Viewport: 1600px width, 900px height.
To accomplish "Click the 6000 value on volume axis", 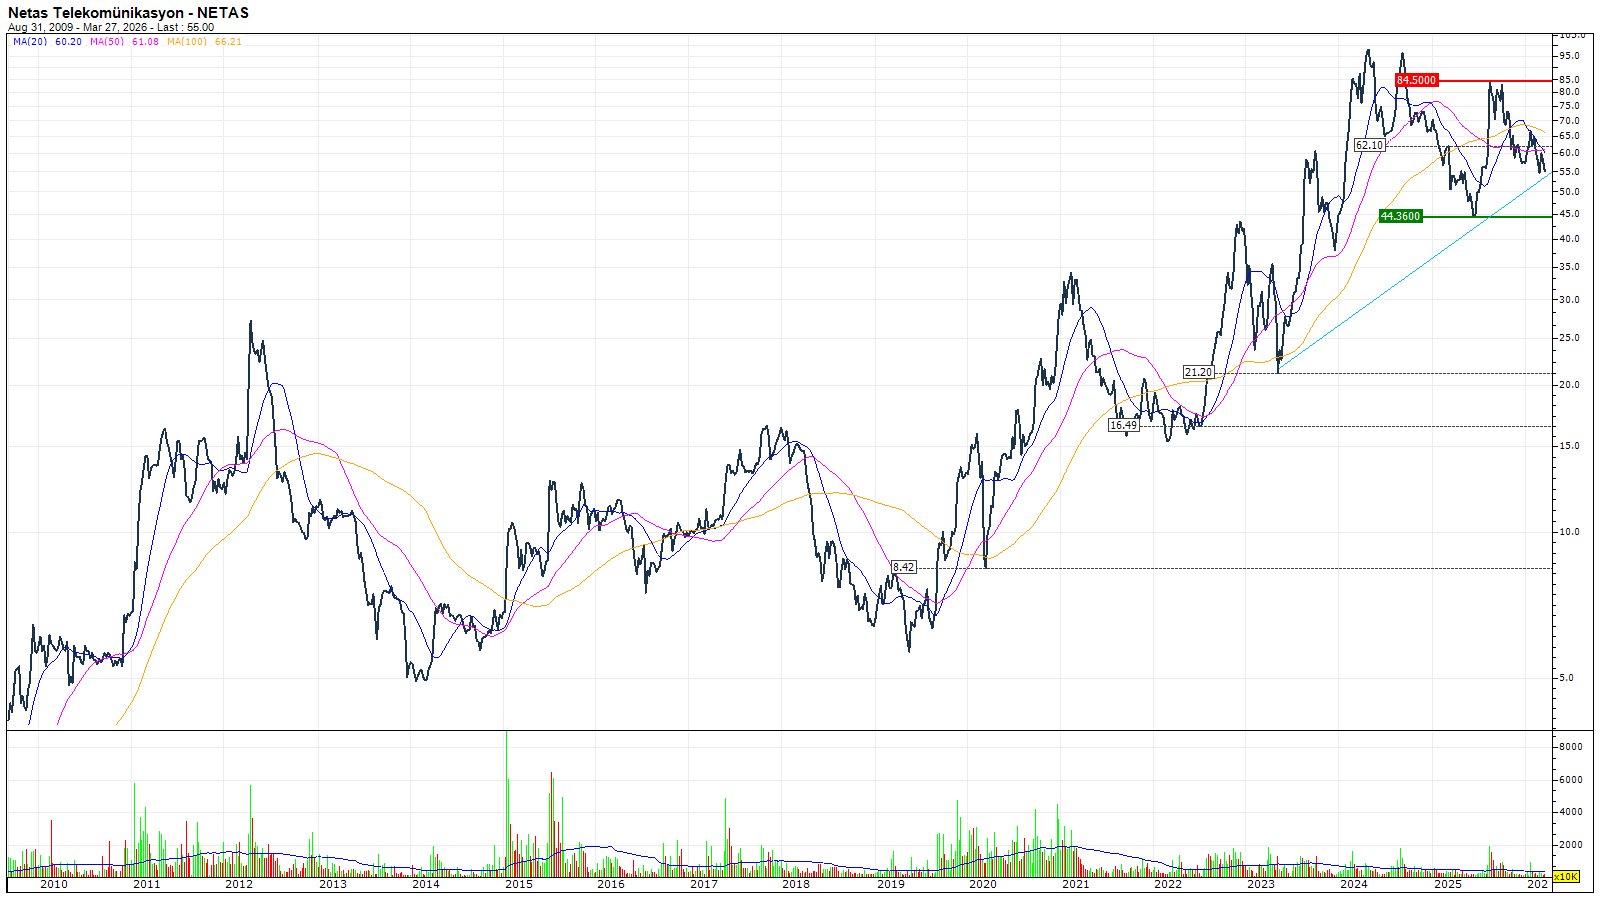I will 1570,780.
